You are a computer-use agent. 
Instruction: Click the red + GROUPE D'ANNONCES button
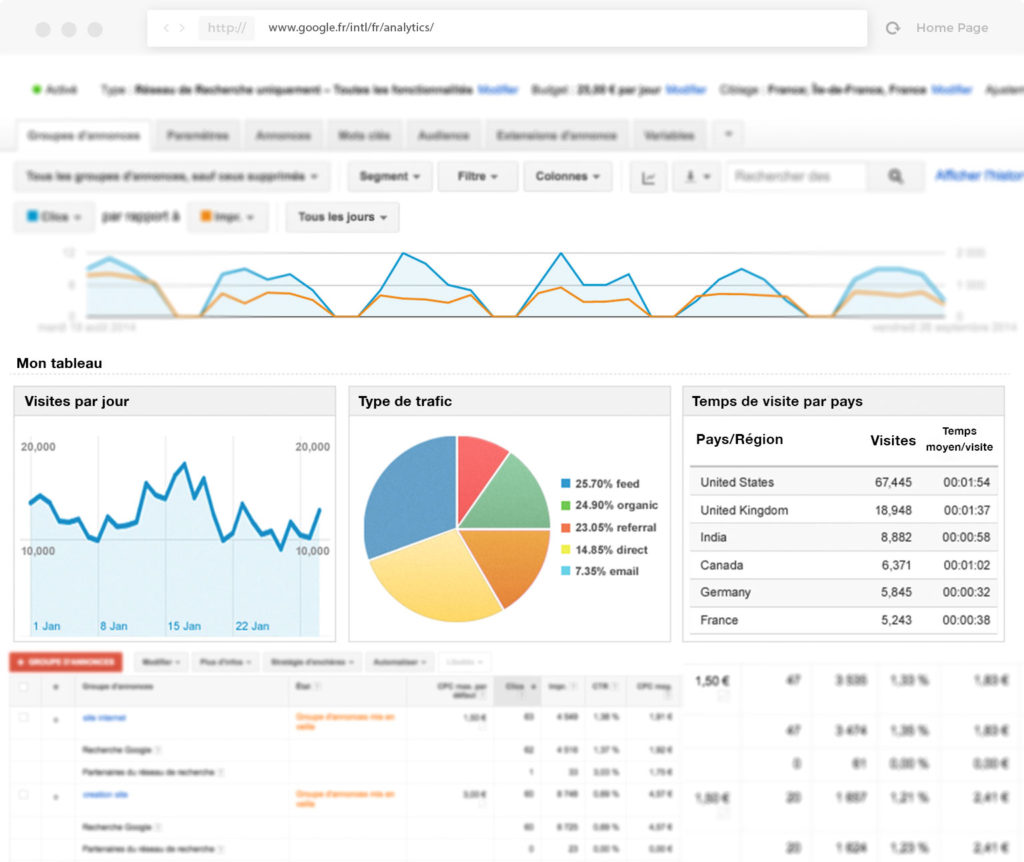66,662
